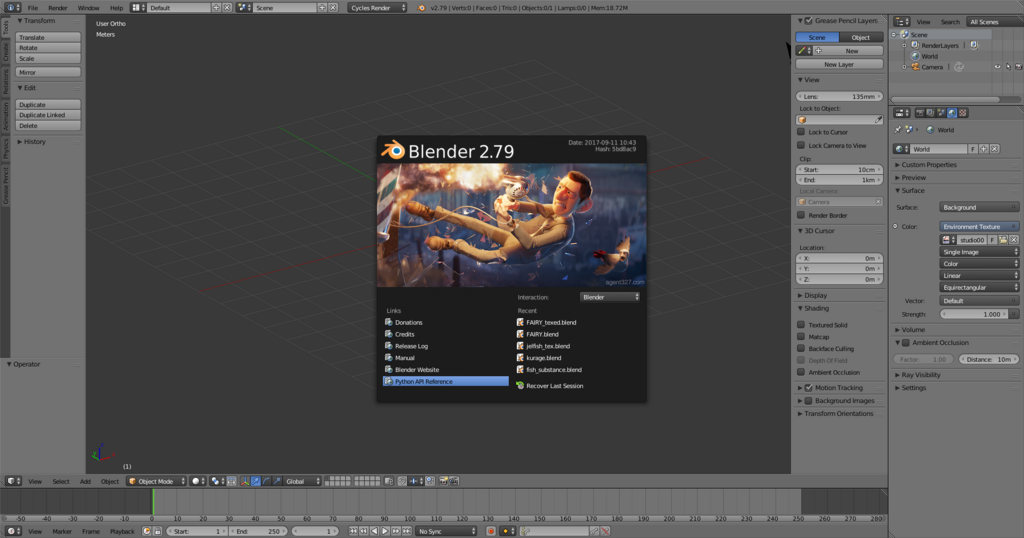Click the Camera renderable icon in outliner
Screen dimensions: 1024x538
pyautogui.click(x=1018, y=67)
